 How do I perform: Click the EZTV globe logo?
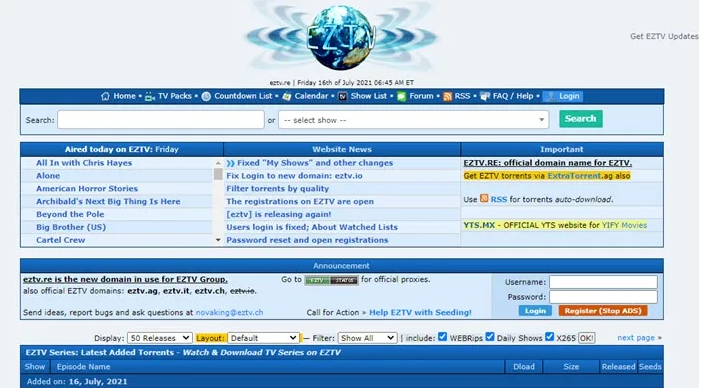point(342,38)
